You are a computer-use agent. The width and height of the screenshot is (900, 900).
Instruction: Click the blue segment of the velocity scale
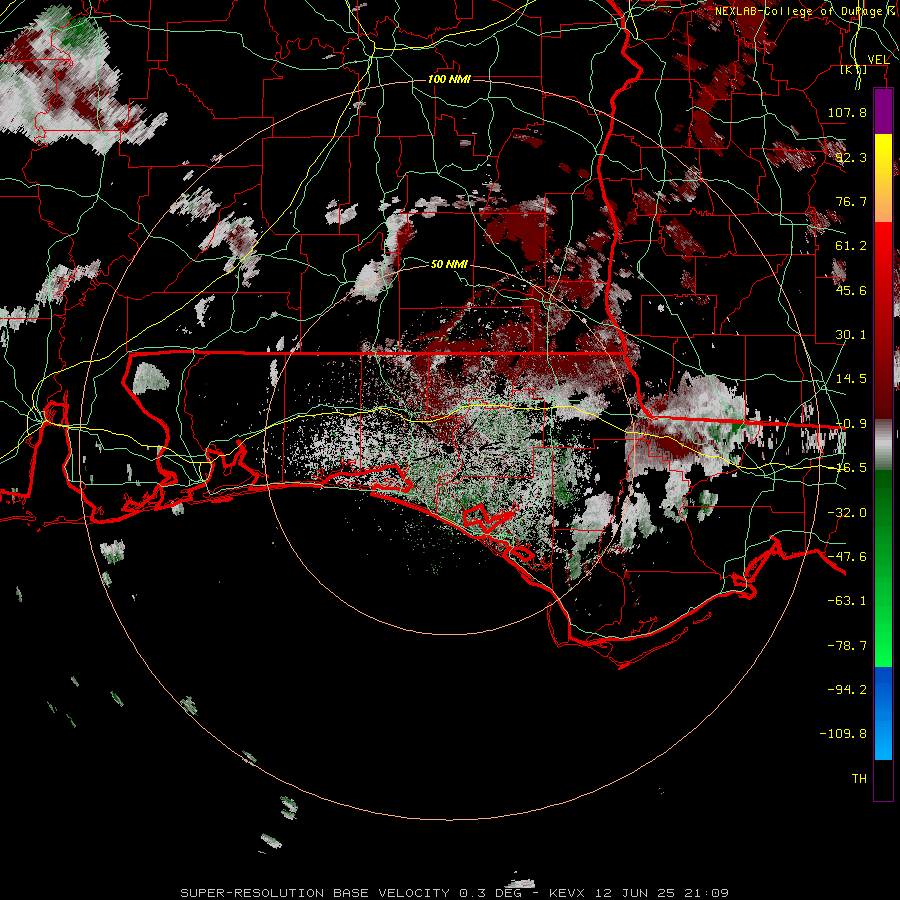[x=883, y=713]
